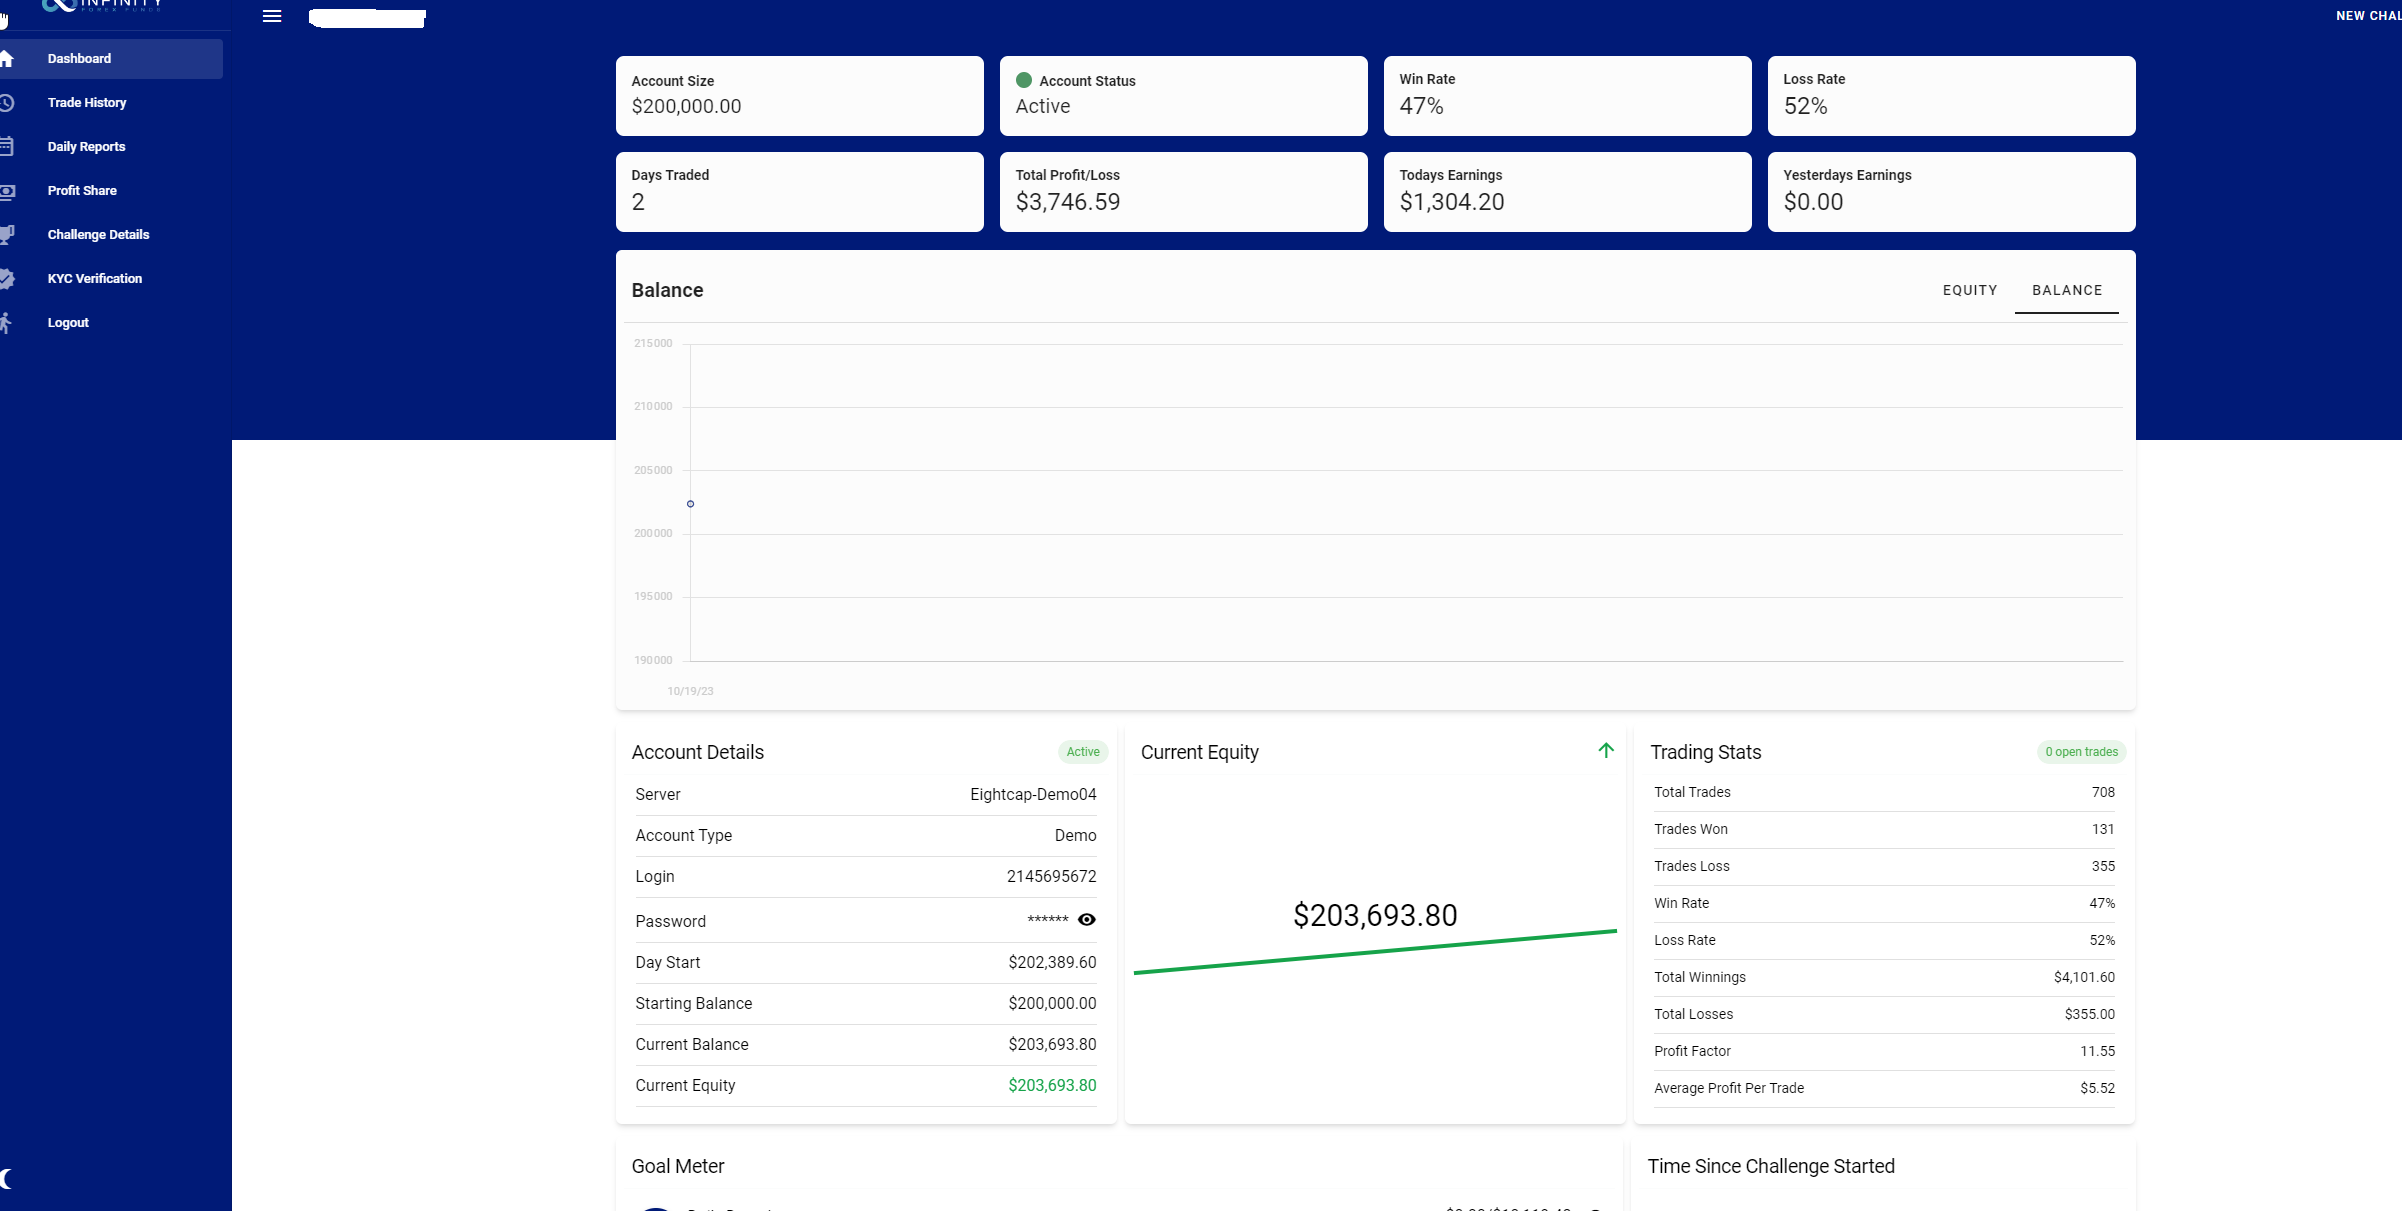This screenshot has height=1211, width=2402.
Task: Click the Infinity Forex Funds logo
Action: point(100,5)
